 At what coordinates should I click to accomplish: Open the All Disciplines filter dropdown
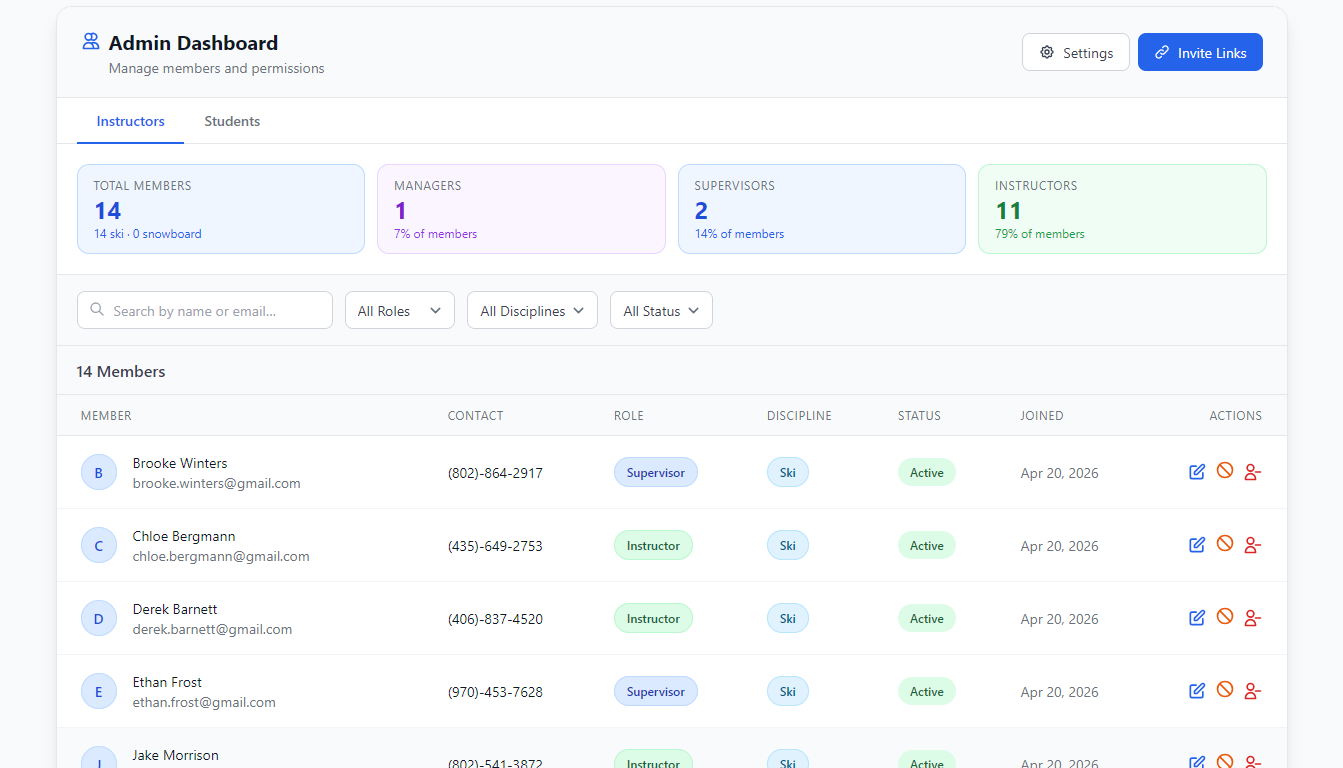tap(532, 310)
